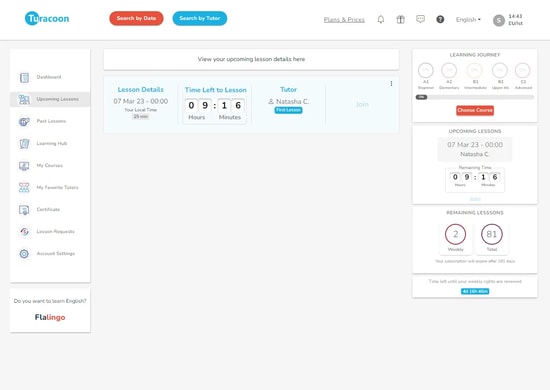
Task: Open the Plans & Prices link
Action: pos(344,20)
